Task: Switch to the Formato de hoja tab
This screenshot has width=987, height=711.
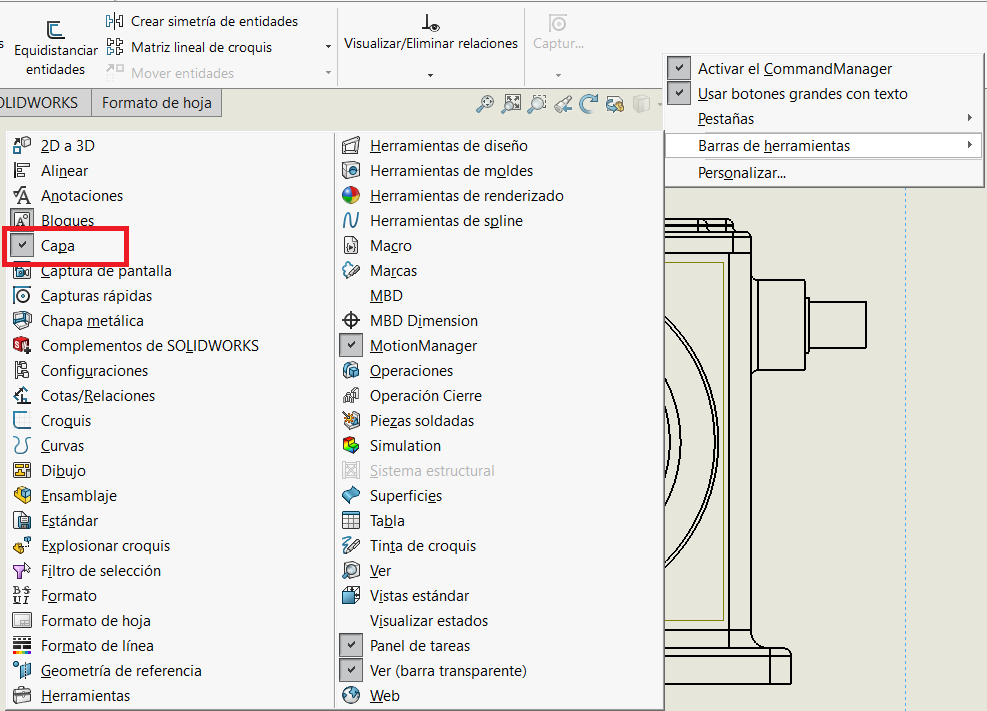Action: point(156,103)
